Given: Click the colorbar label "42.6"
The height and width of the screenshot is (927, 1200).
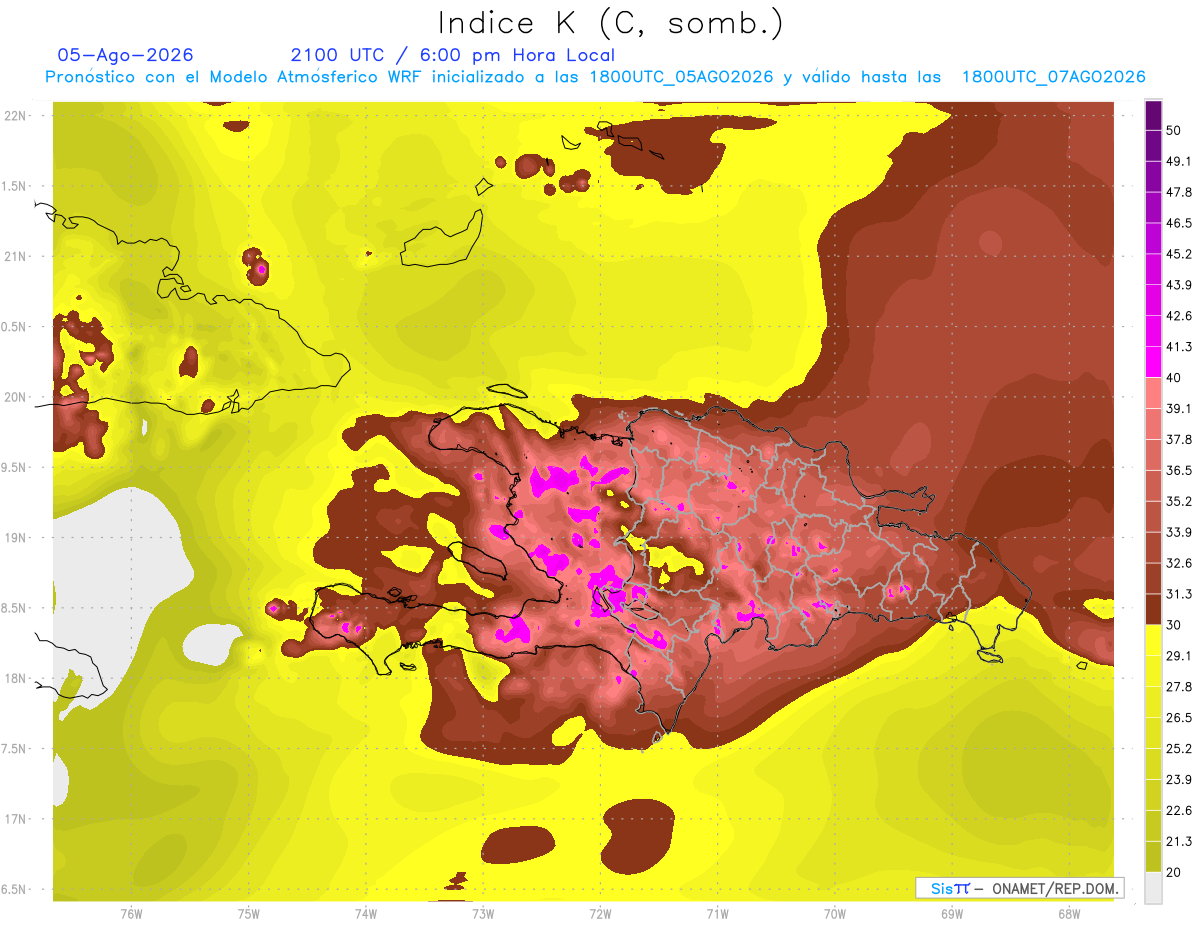Looking at the screenshot, I should click(x=1179, y=316).
